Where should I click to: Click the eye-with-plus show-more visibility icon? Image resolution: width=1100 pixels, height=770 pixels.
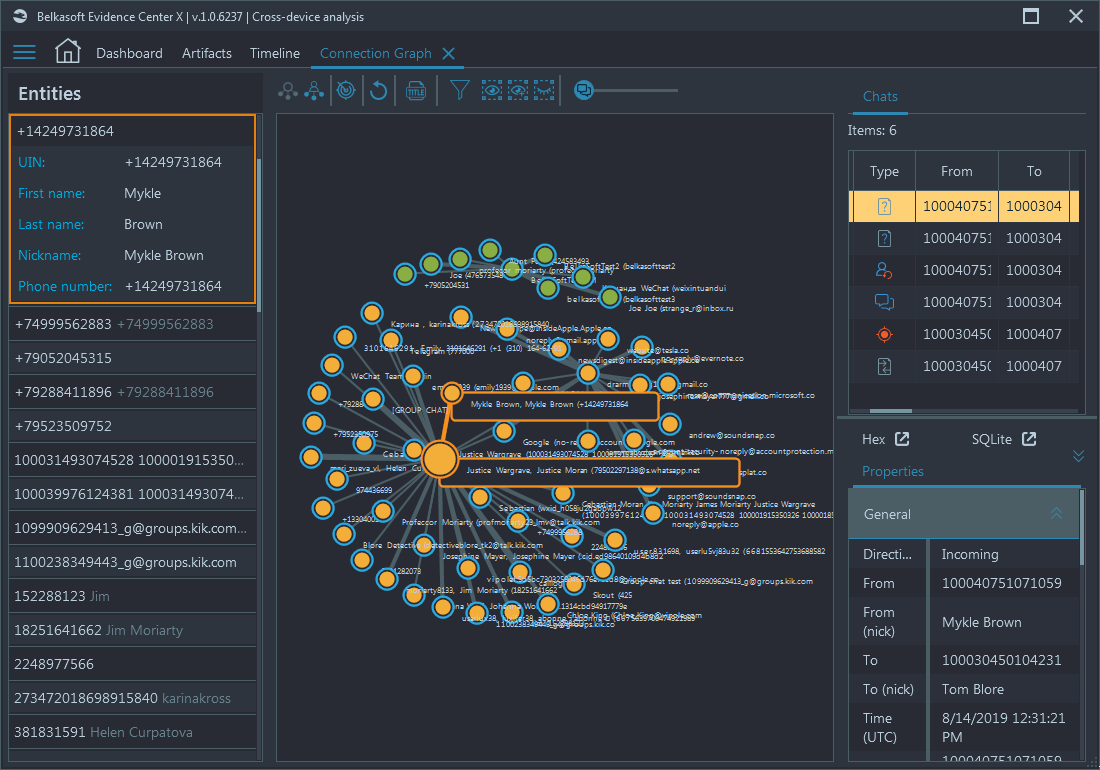click(518, 90)
